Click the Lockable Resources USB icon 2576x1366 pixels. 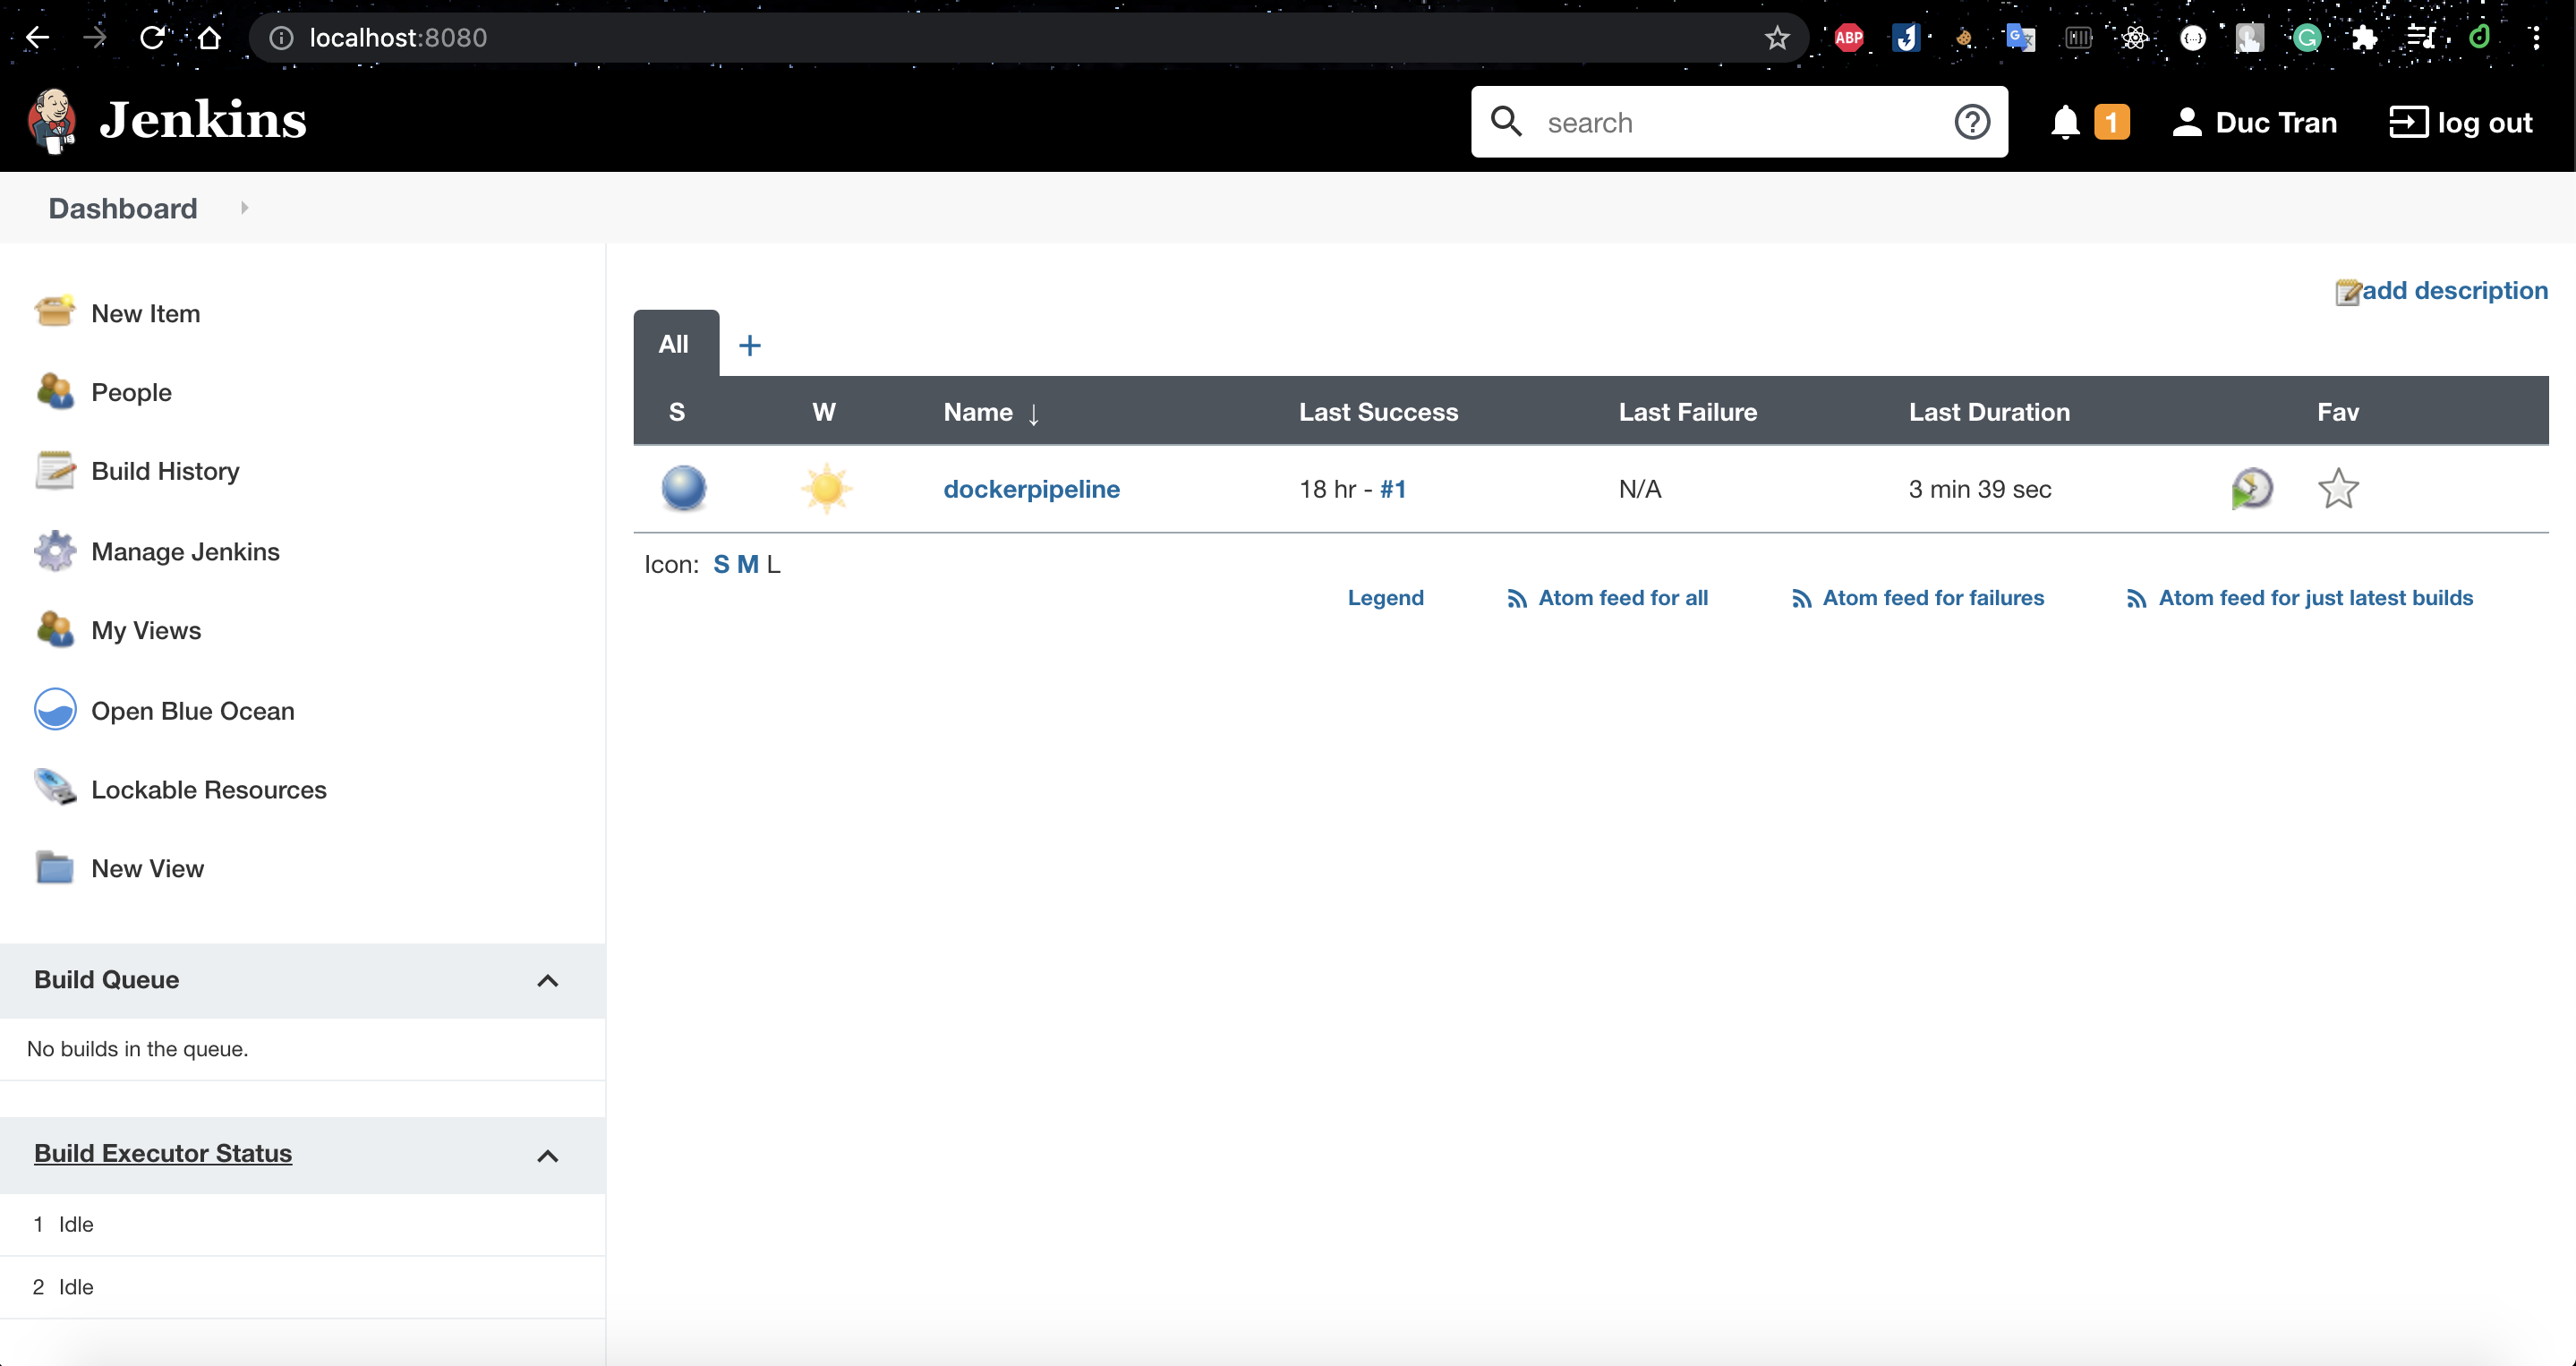pyautogui.click(x=54, y=789)
